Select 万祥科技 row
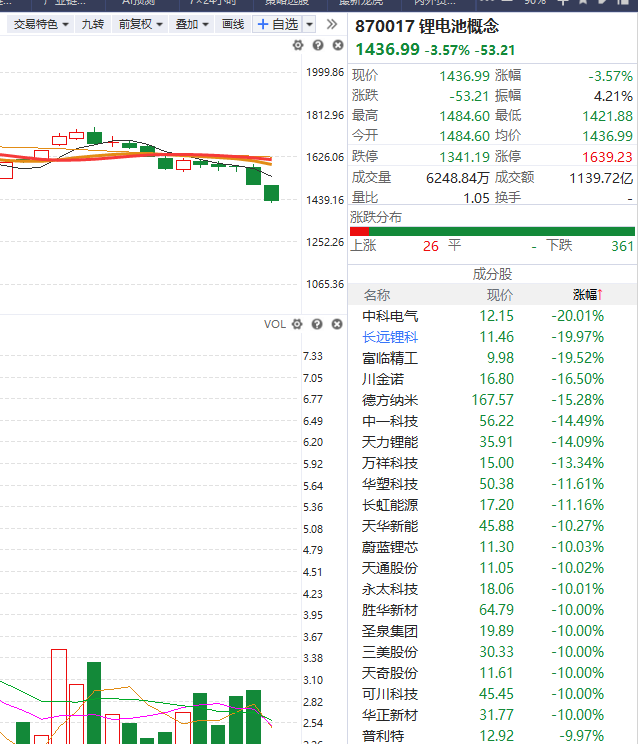This screenshot has height=744, width=638. pos(492,463)
